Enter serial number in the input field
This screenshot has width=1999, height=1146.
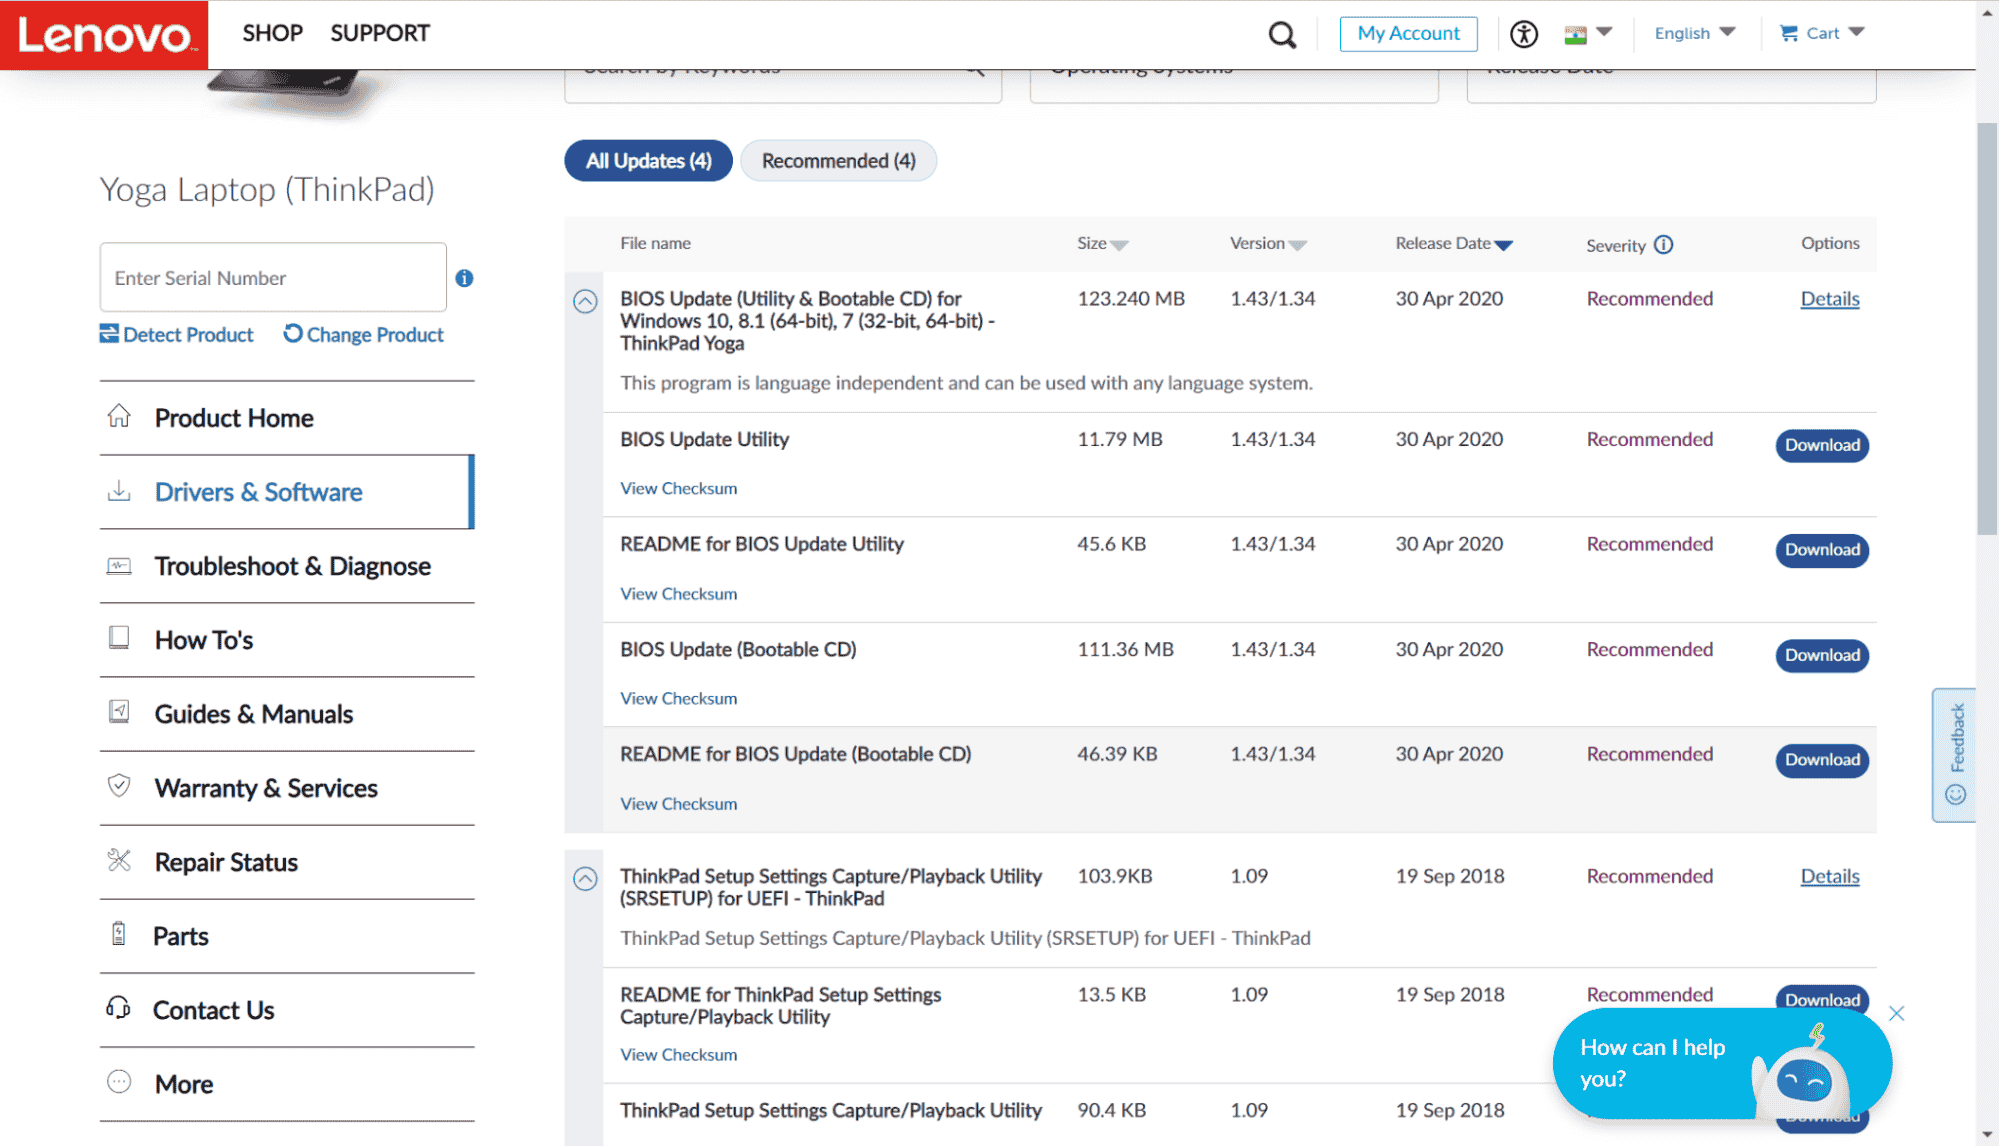272,277
